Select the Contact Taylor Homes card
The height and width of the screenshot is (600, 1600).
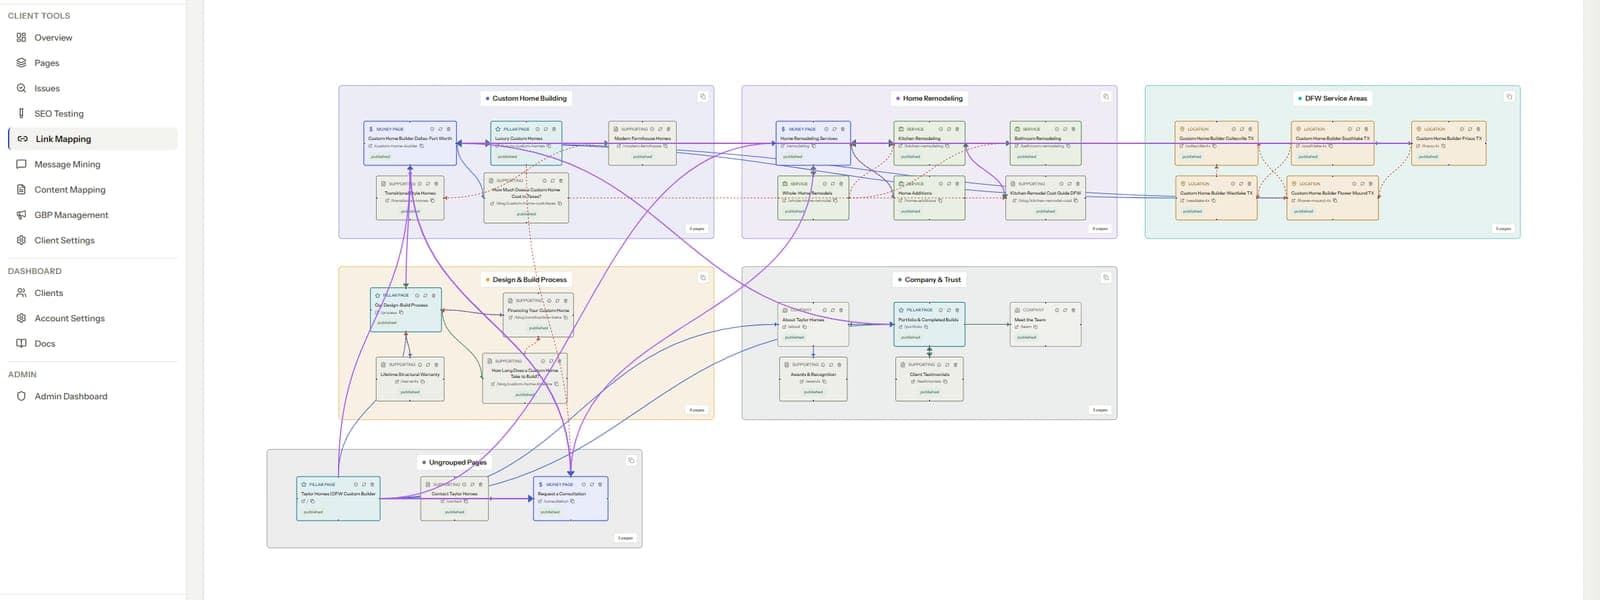coord(454,498)
